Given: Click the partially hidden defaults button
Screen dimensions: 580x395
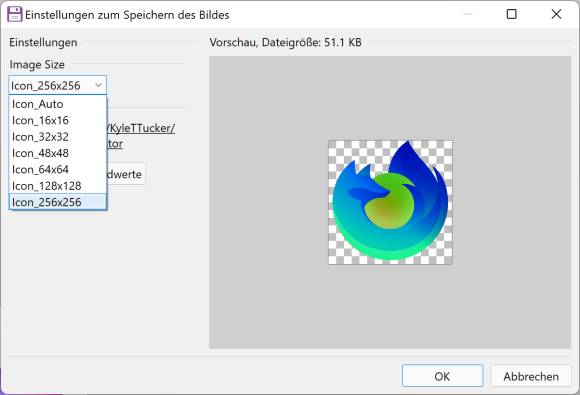Looking at the screenshot, I should [126, 174].
